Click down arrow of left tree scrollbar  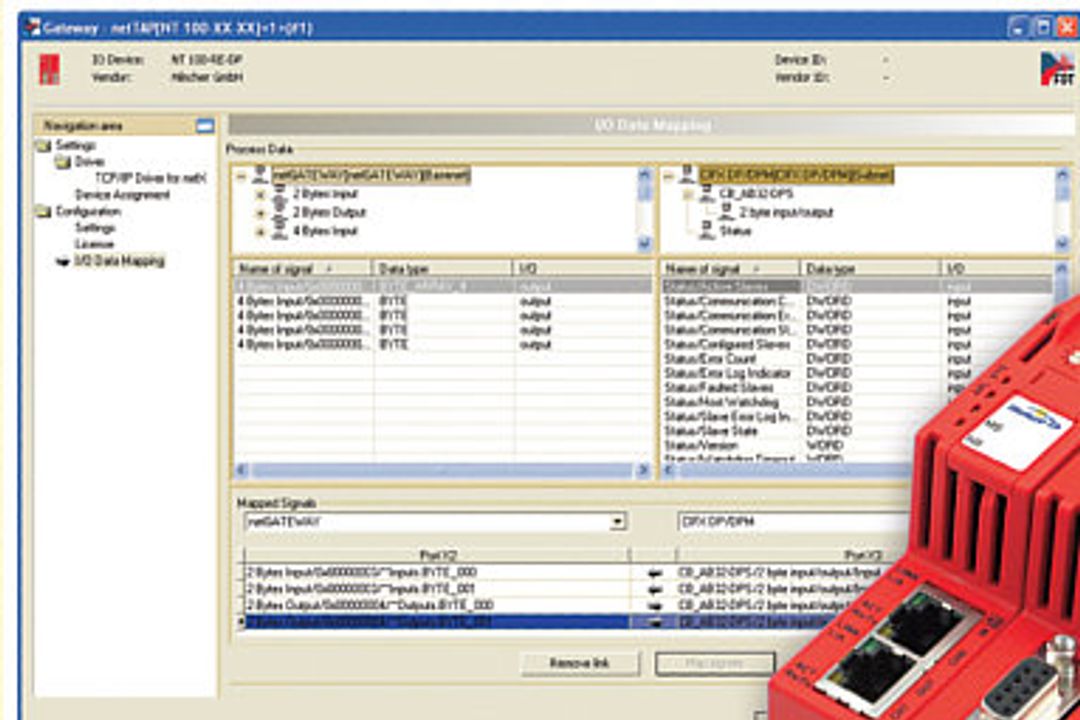point(645,243)
